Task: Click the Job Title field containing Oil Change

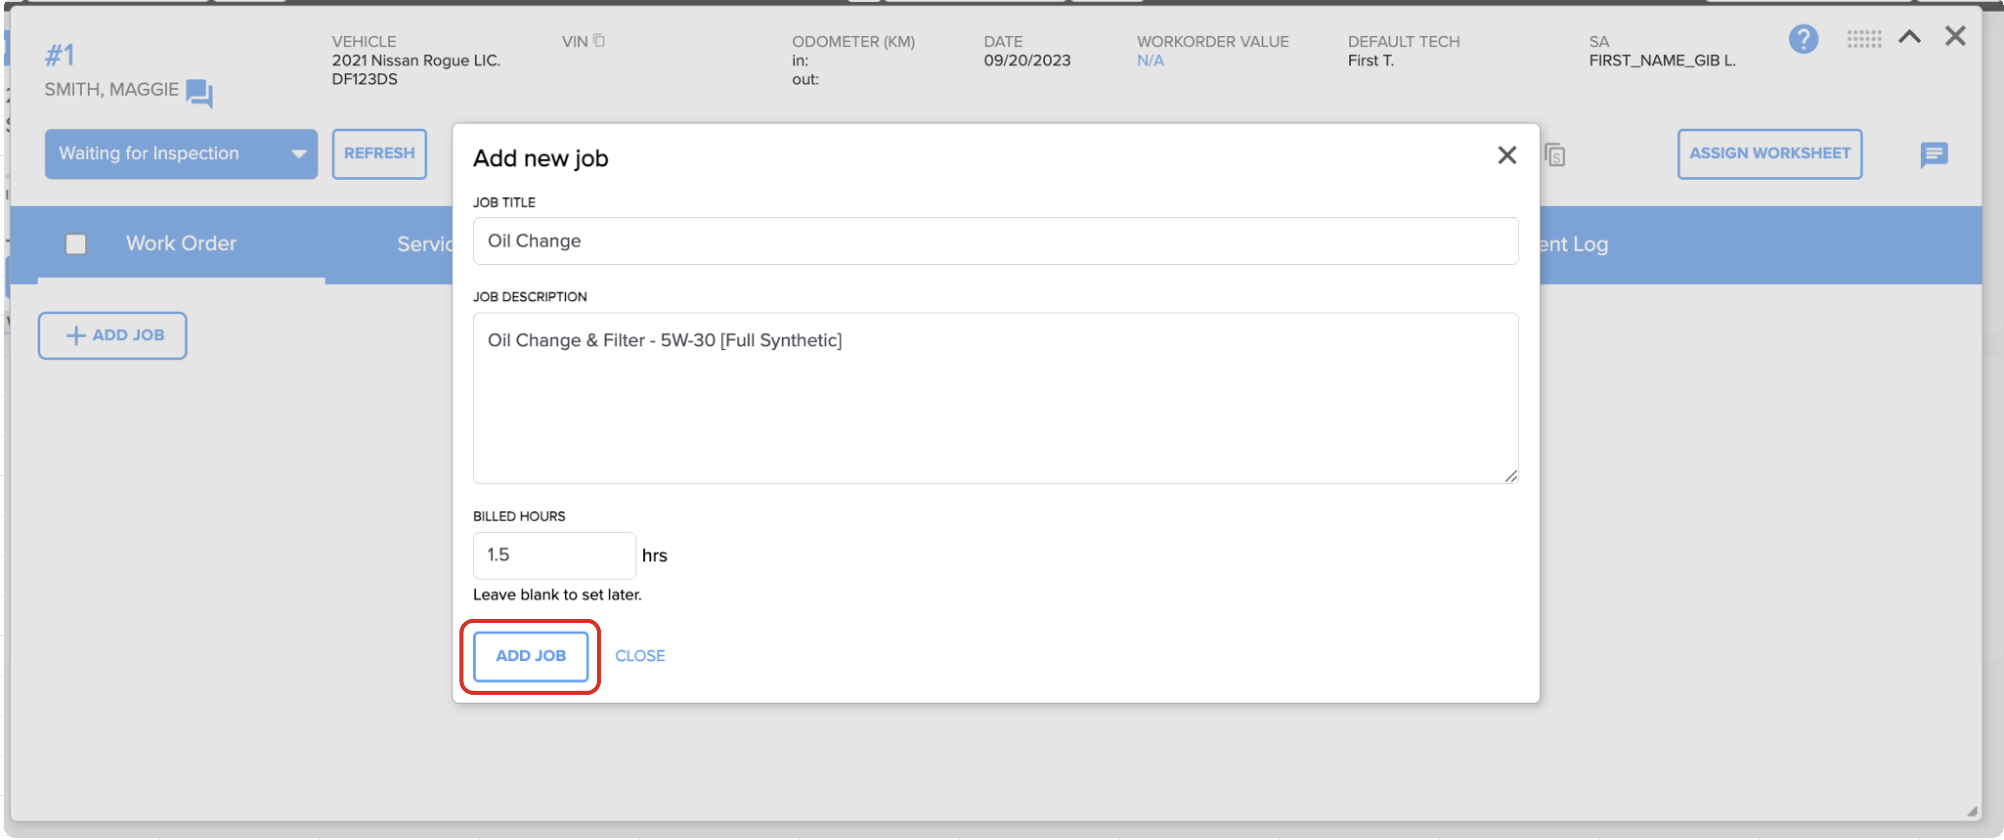Action: point(995,241)
